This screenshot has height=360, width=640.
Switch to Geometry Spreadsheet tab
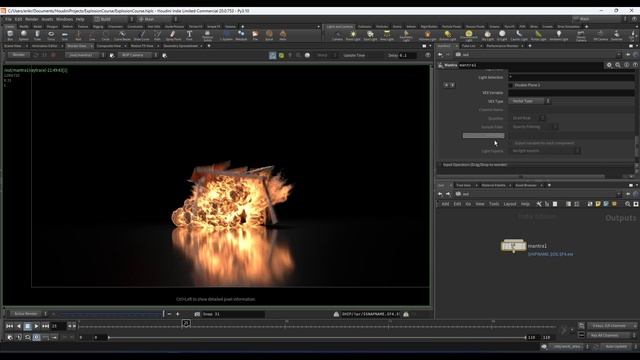180,46
